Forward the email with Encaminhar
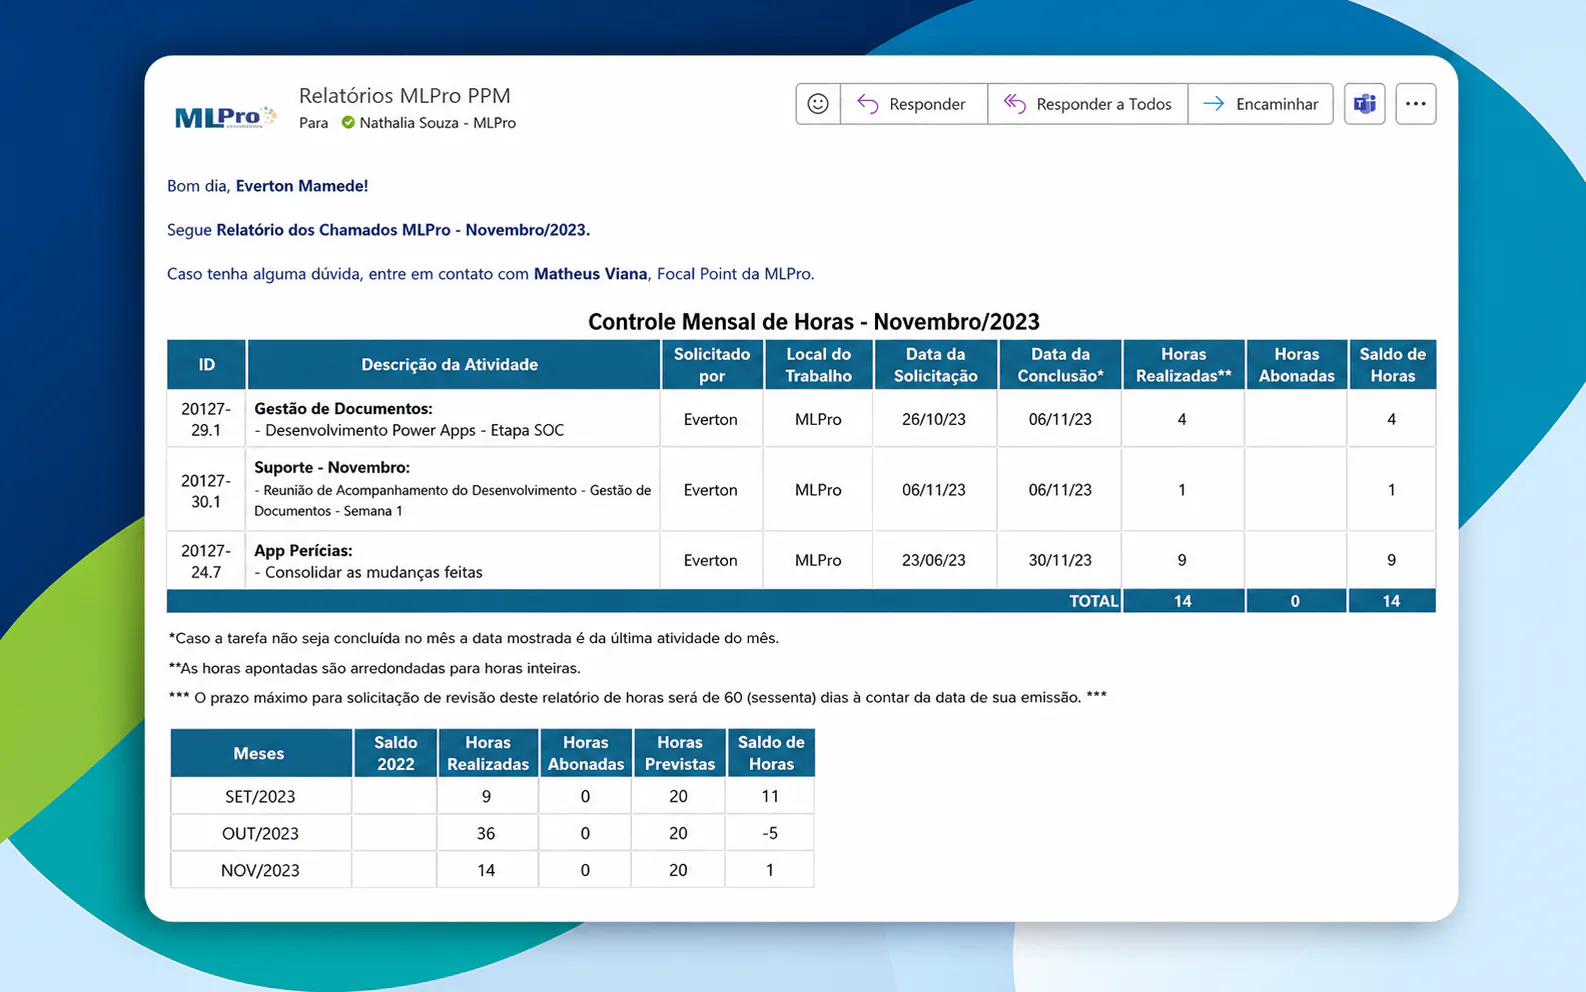Viewport: 1586px width, 992px height. coord(1260,104)
